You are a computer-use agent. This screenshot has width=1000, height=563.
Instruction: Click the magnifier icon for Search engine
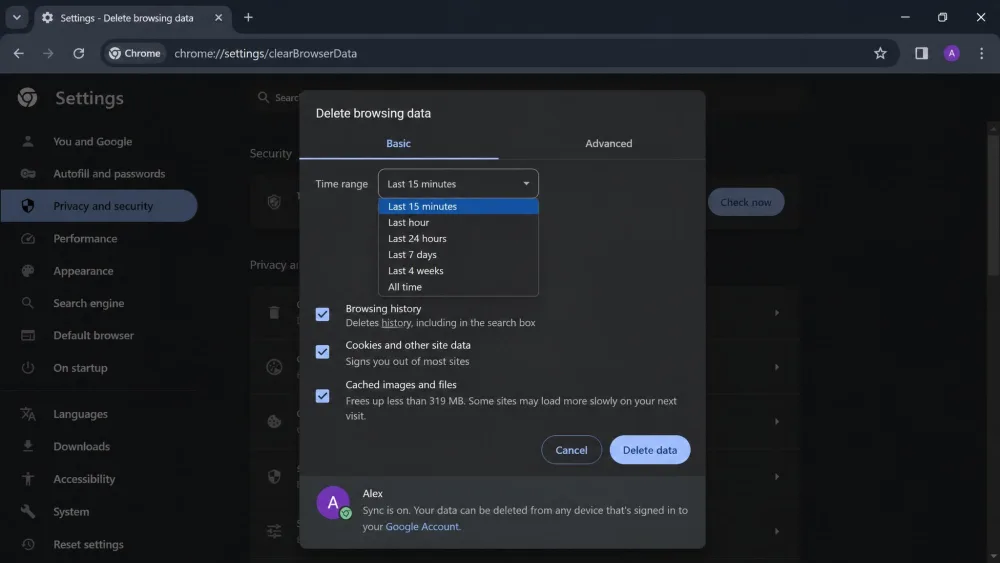pos(27,303)
